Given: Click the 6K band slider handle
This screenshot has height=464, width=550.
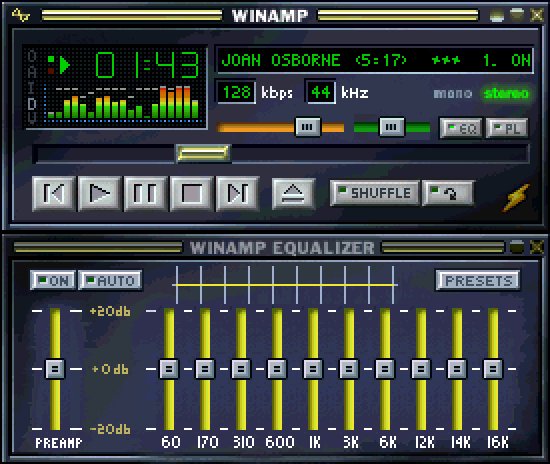Looking at the screenshot, I should click(385, 369).
